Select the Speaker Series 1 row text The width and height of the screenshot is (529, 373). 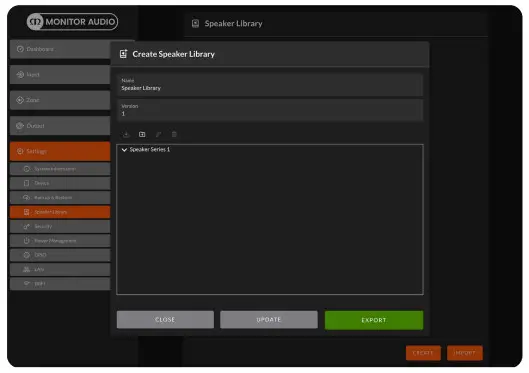tap(150, 149)
